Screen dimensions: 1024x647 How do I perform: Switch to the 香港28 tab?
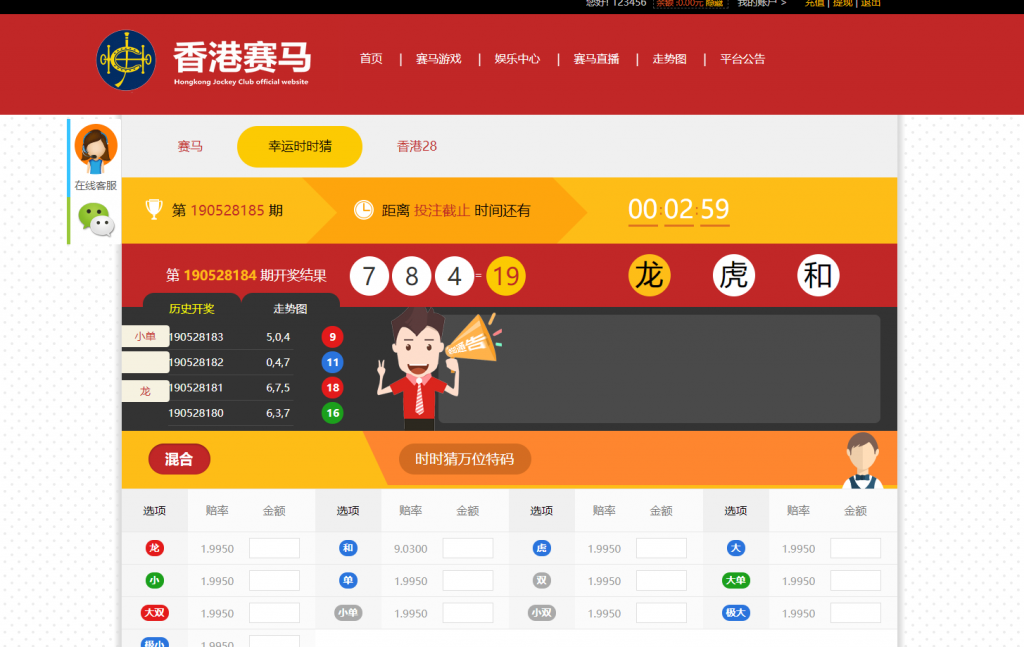[417, 146]
